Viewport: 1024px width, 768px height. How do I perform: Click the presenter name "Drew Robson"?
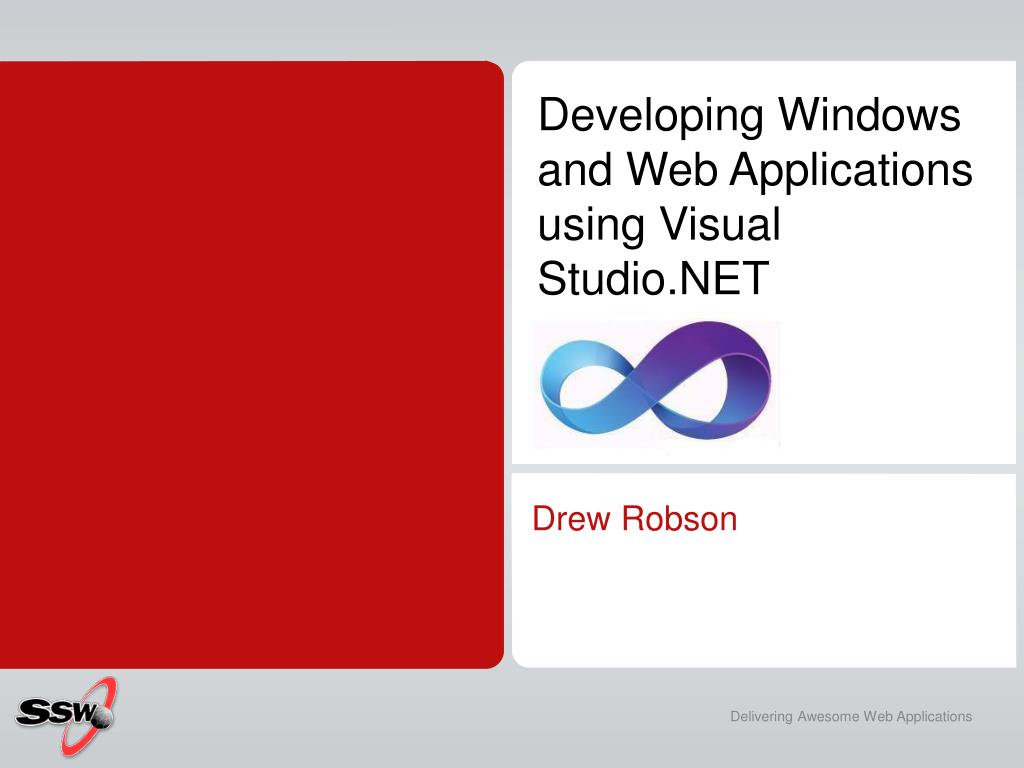click(635, 519)
